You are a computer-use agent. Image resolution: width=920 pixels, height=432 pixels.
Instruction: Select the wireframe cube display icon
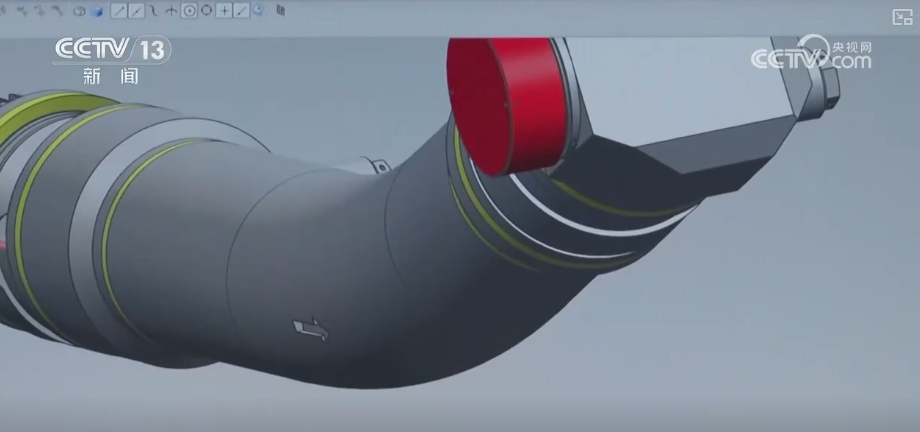coord(80,11)
